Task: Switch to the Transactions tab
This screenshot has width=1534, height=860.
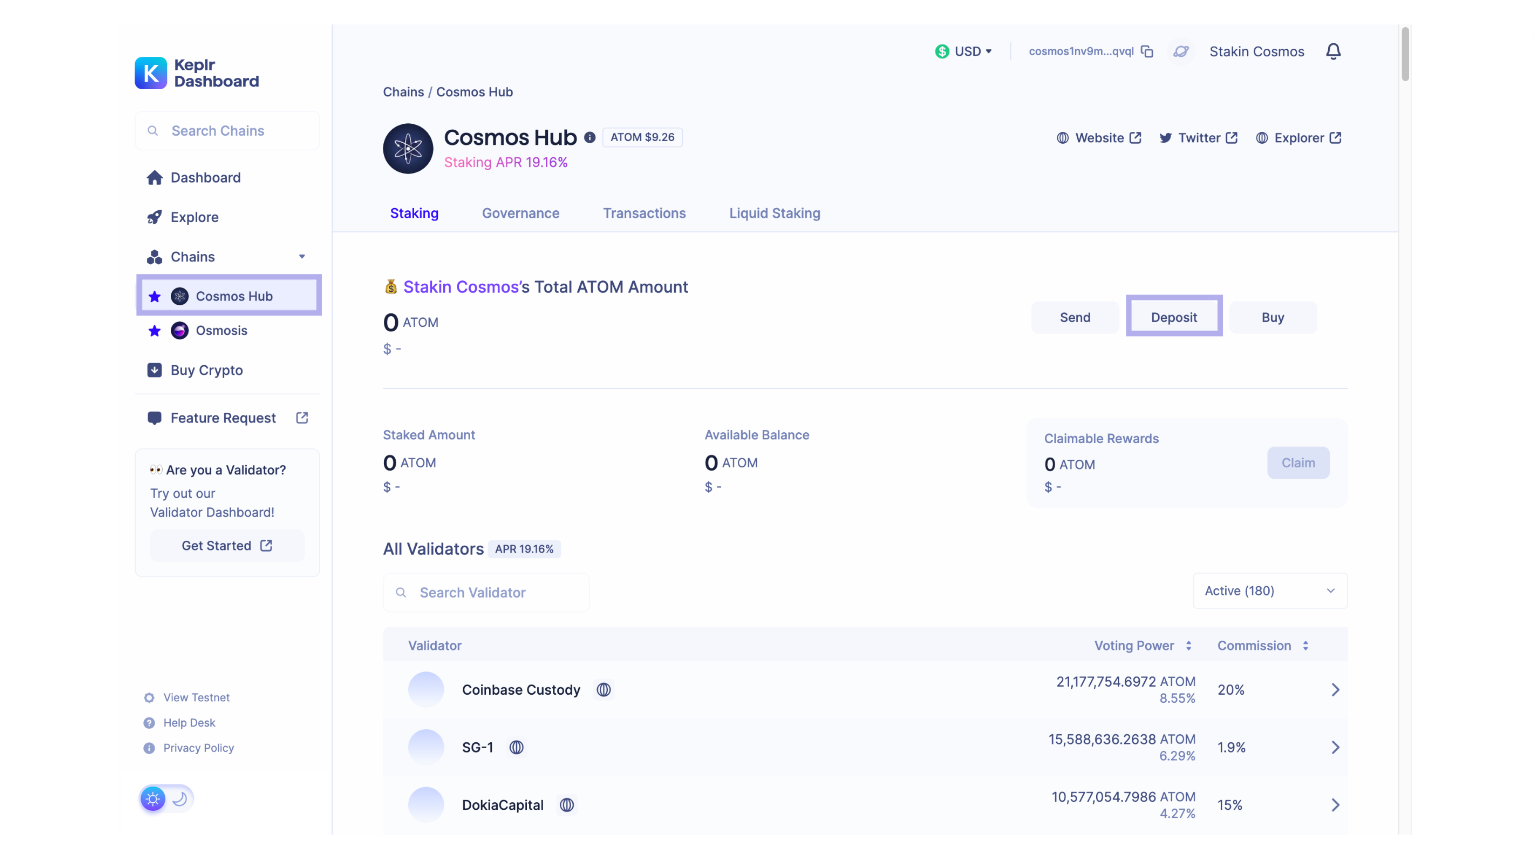Action: pyautogui.click(x=644, y=213)
